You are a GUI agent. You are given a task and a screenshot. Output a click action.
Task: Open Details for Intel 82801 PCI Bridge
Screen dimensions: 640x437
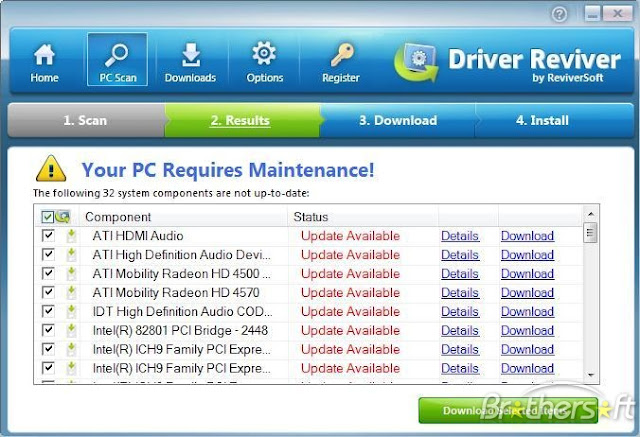click(x=460, y=331)
